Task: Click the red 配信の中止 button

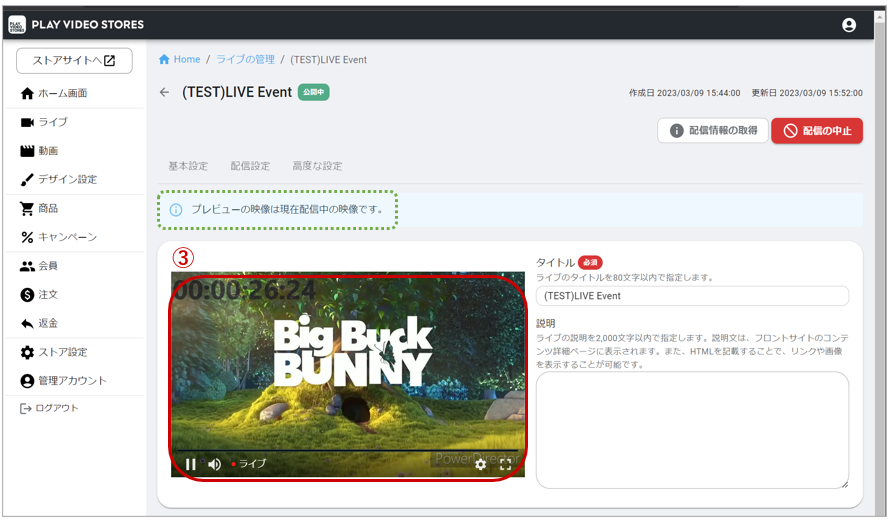Action: point(817,131)
